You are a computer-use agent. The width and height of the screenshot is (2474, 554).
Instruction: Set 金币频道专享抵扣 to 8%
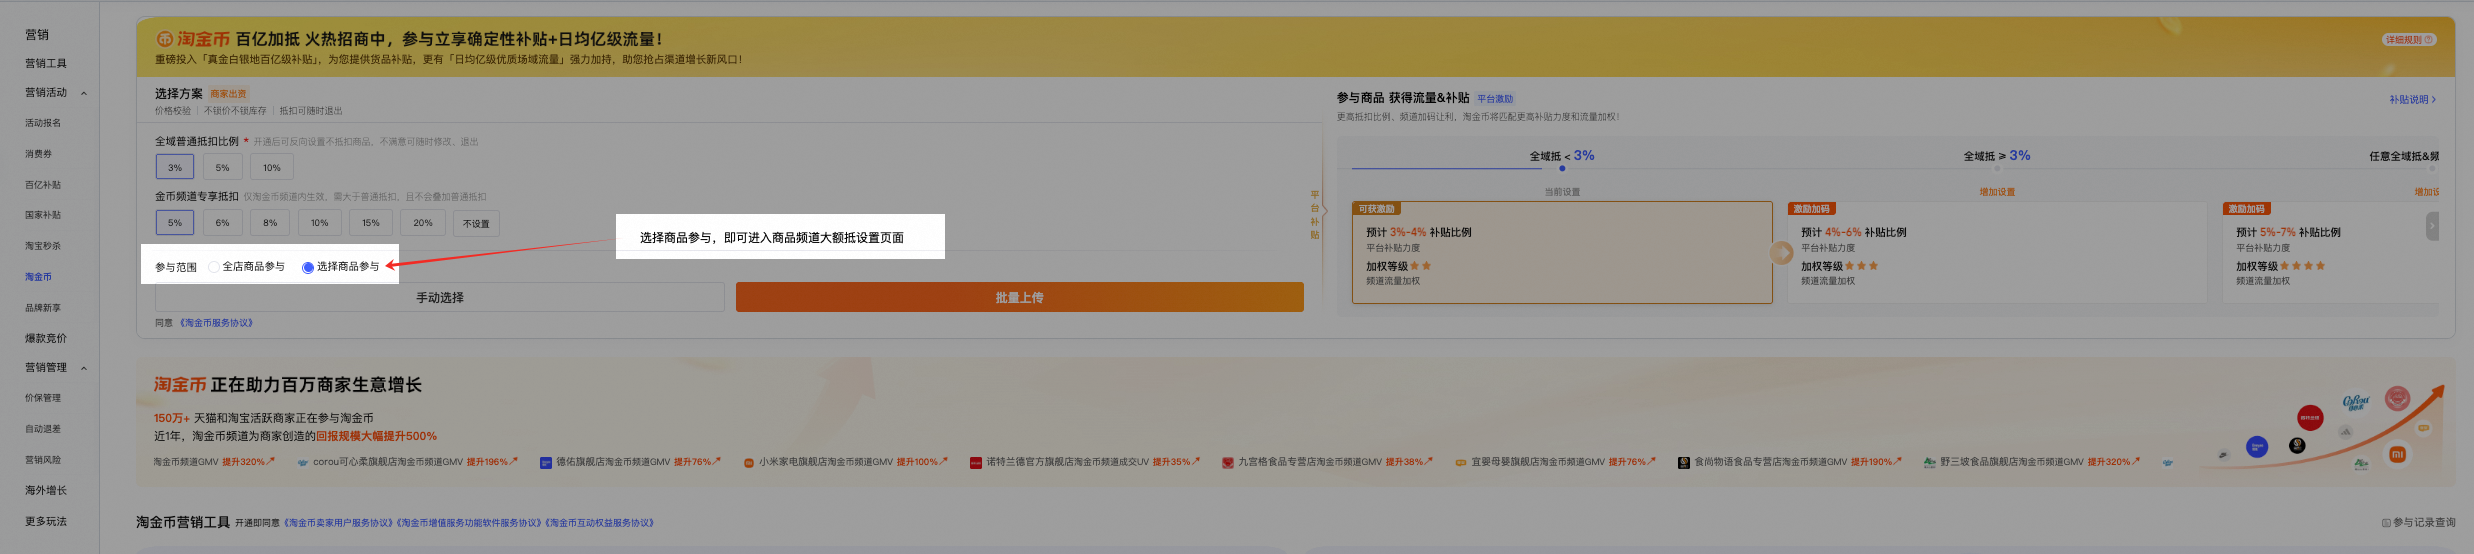(x=270, y=223)
